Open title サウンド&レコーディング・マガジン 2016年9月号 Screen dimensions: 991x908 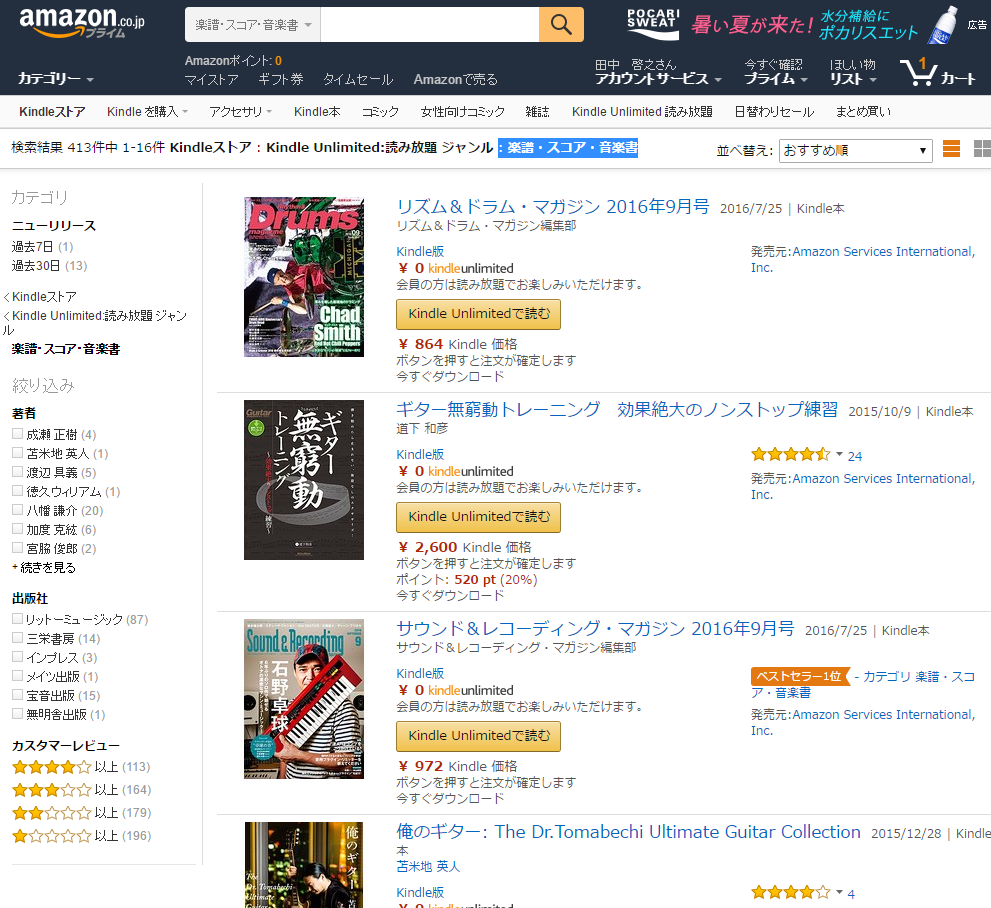pos(595,628)
